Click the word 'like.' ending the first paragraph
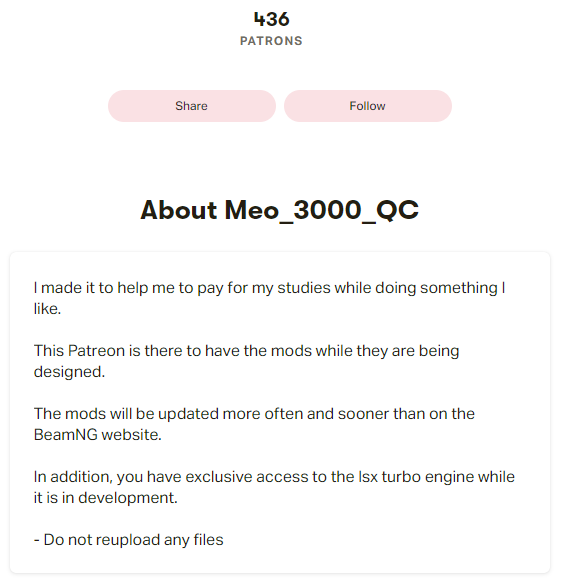 coord(47,309)
